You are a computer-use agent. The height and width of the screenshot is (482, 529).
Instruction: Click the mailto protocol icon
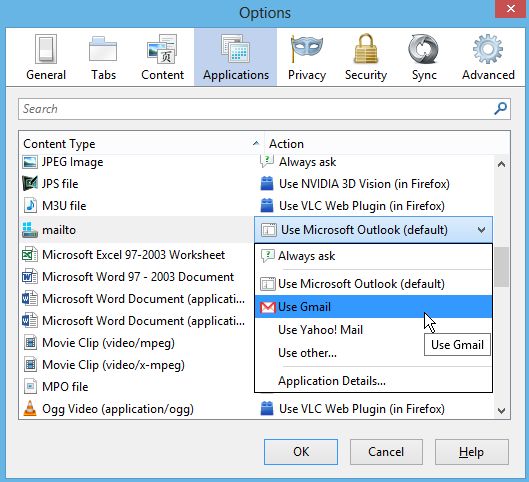pos(30,230)
